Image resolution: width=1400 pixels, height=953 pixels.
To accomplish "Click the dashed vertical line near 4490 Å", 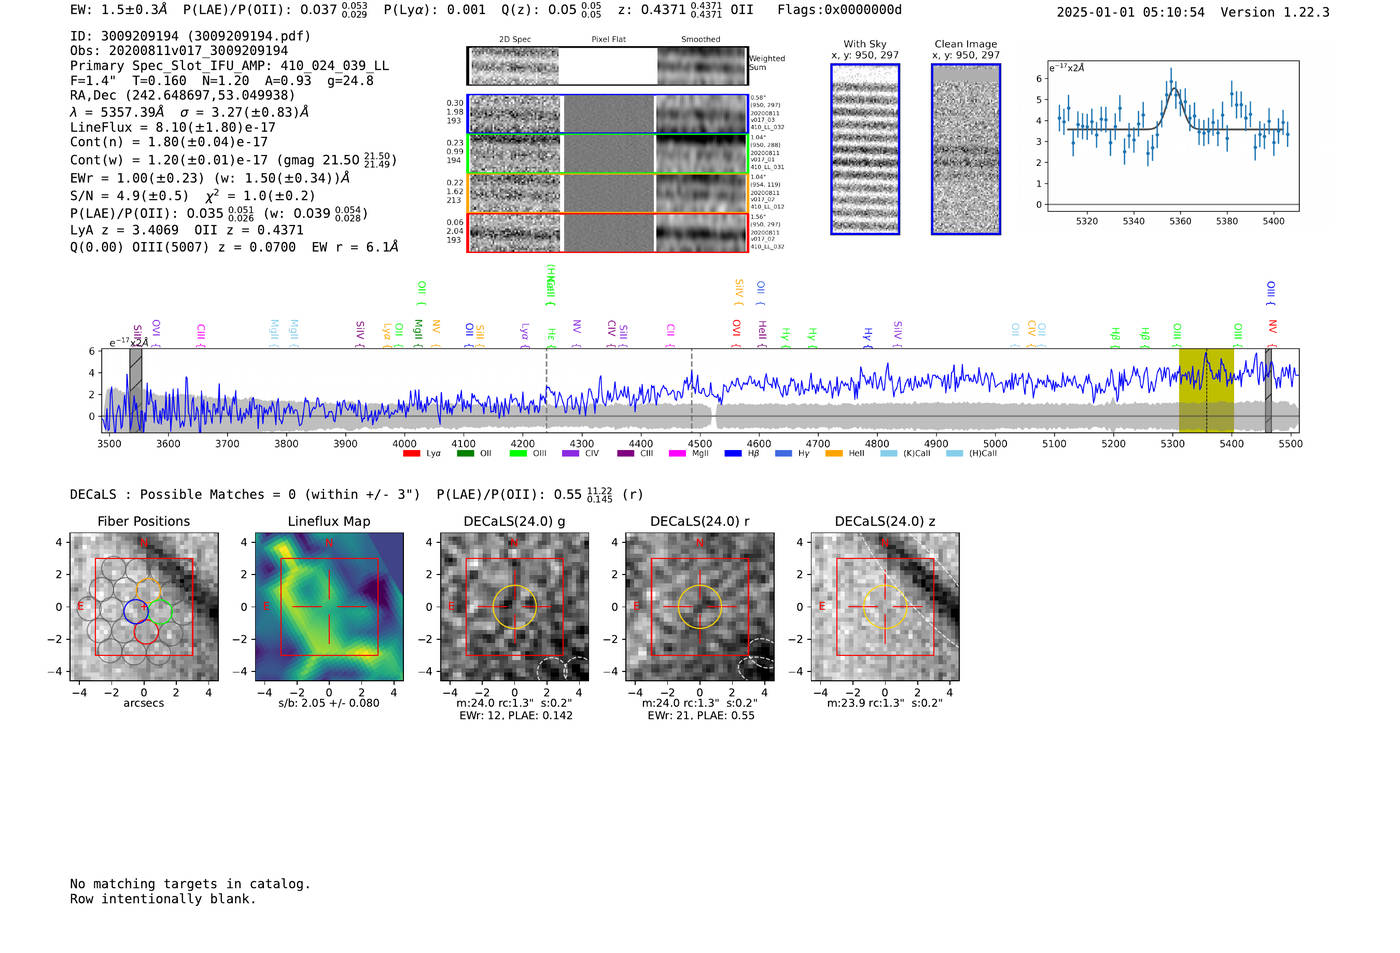I will point(692,390).
